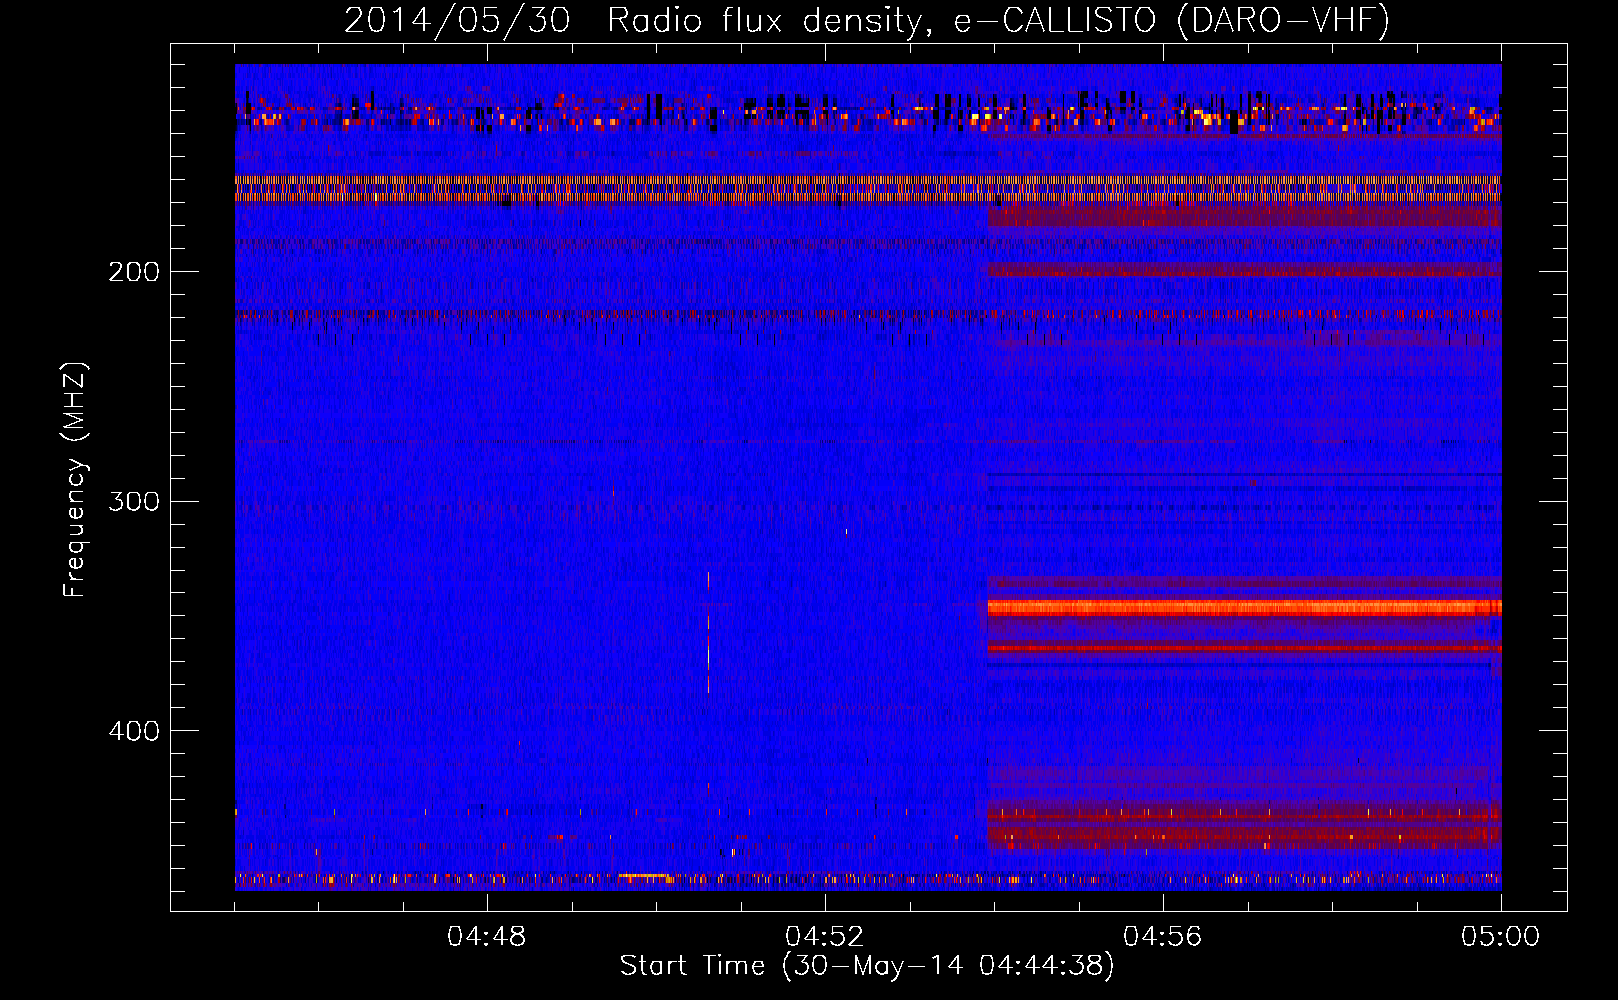Click the short yellow streak at the bottom near 04:49:45
This screenshot has width=1618, height=1000.
pos(643,876)
